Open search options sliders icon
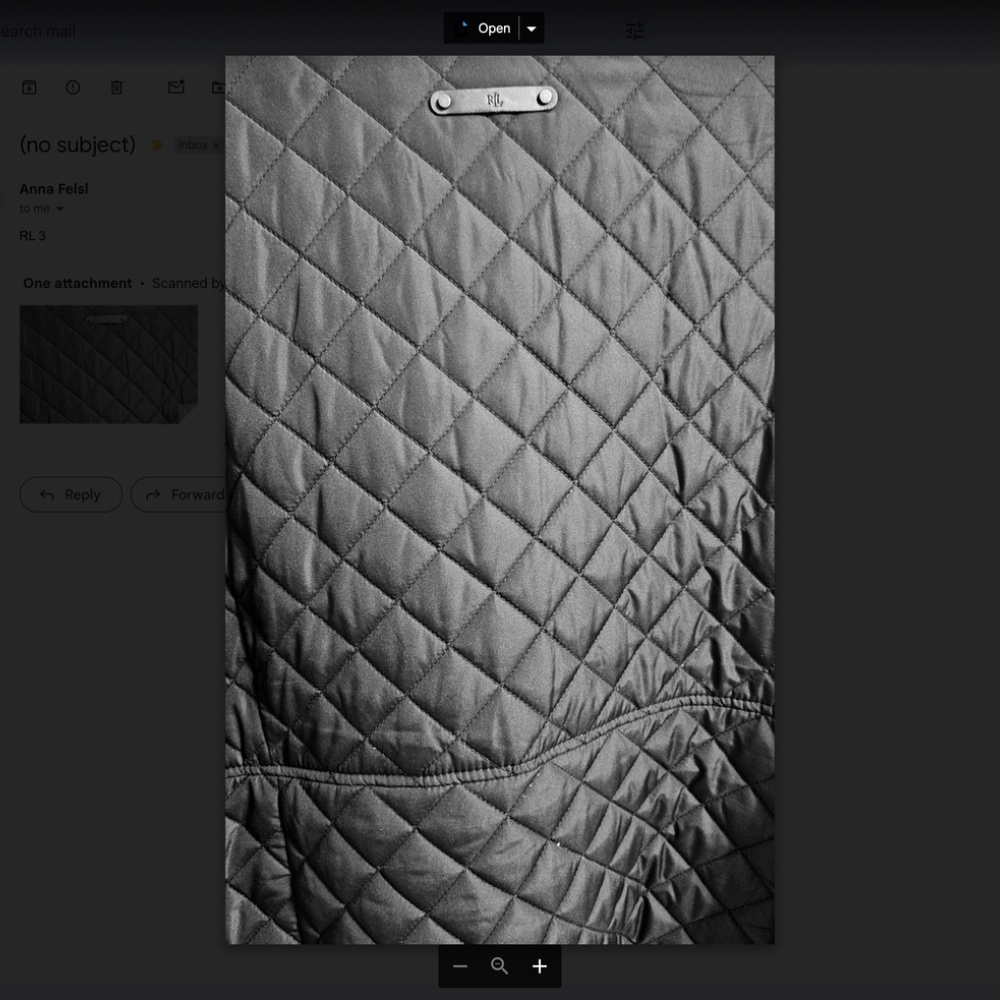This screenshot has height=1000, width=1000. coord(635,31)
